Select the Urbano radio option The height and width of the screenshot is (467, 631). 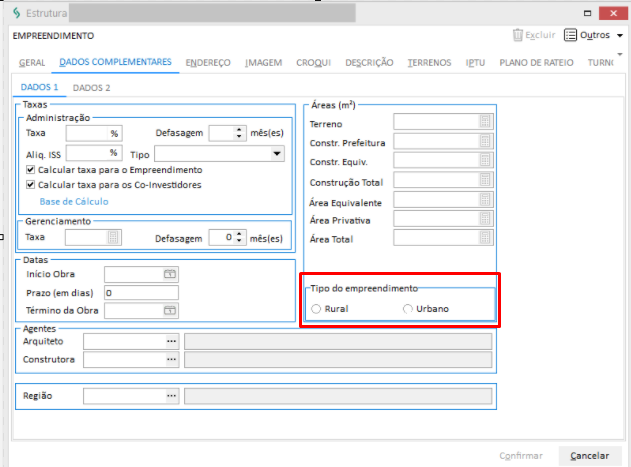coord(407,309)
